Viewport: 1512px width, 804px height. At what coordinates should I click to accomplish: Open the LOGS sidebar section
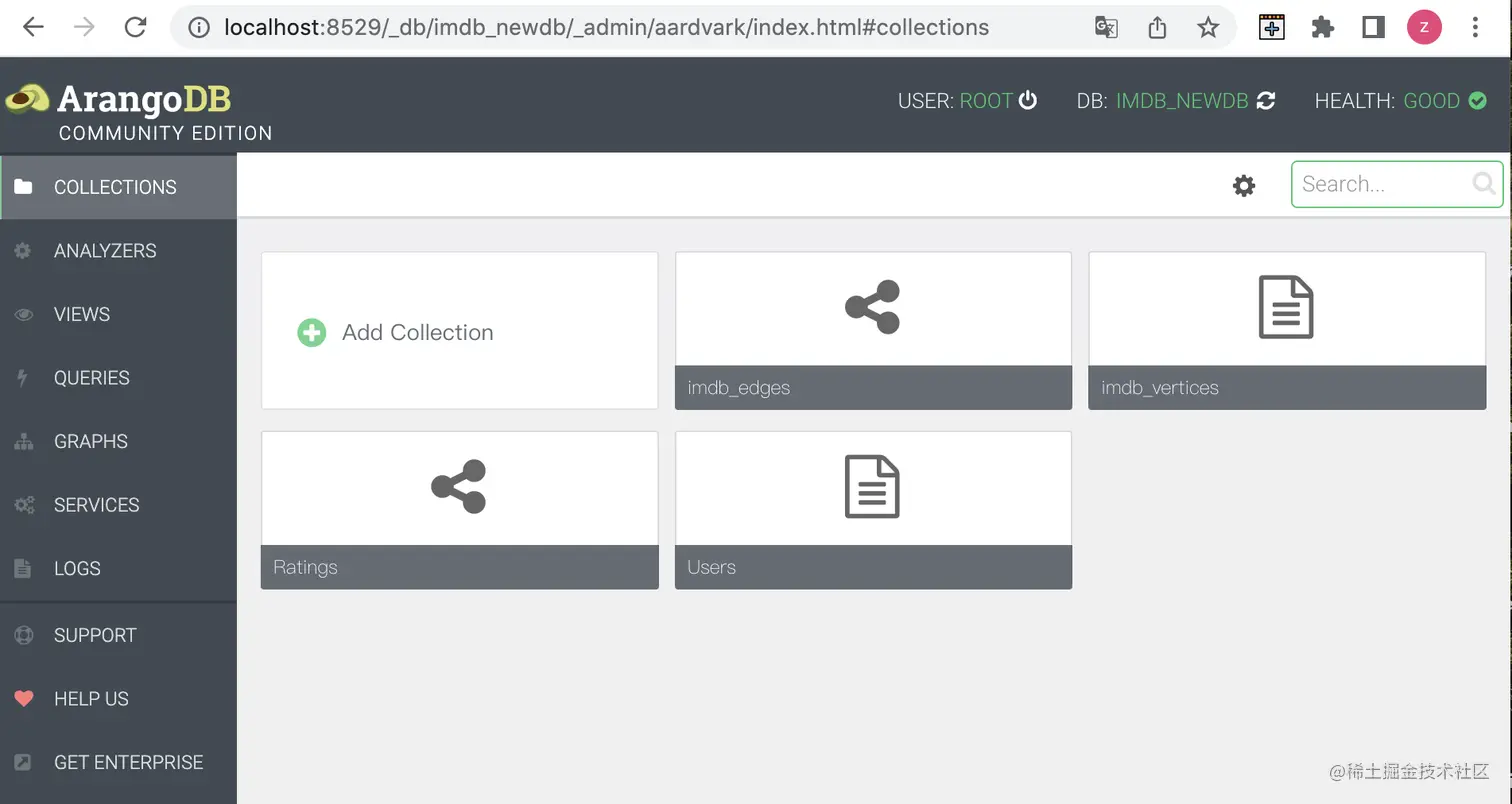[x=118, y=568]
